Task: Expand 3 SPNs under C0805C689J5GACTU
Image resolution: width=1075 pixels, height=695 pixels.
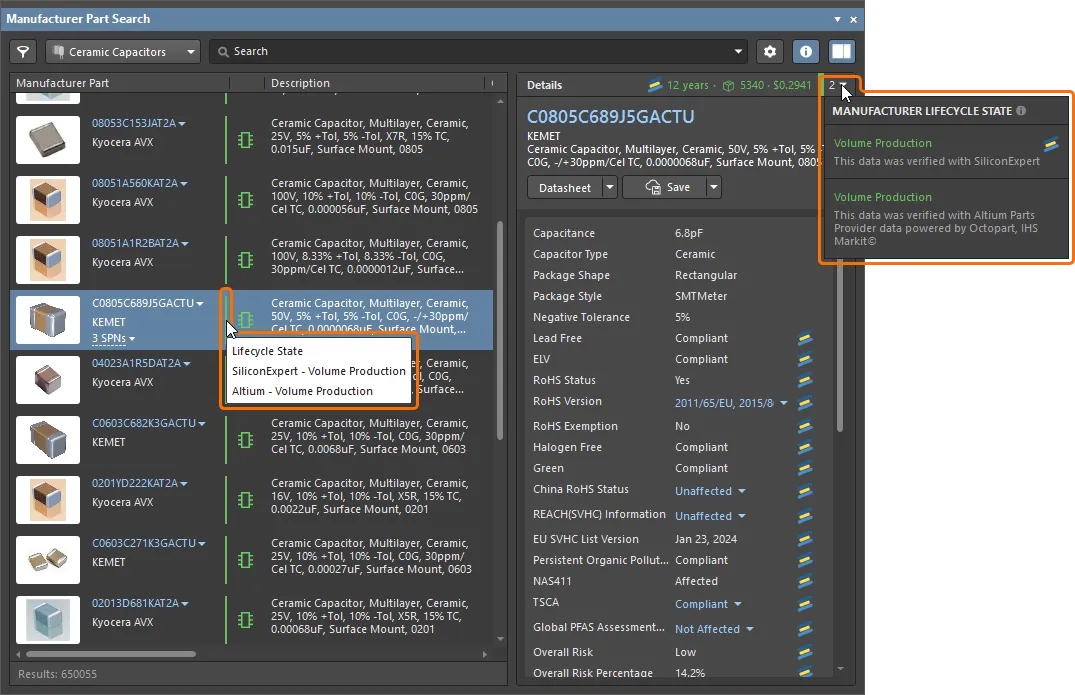Action: (112, 339)
